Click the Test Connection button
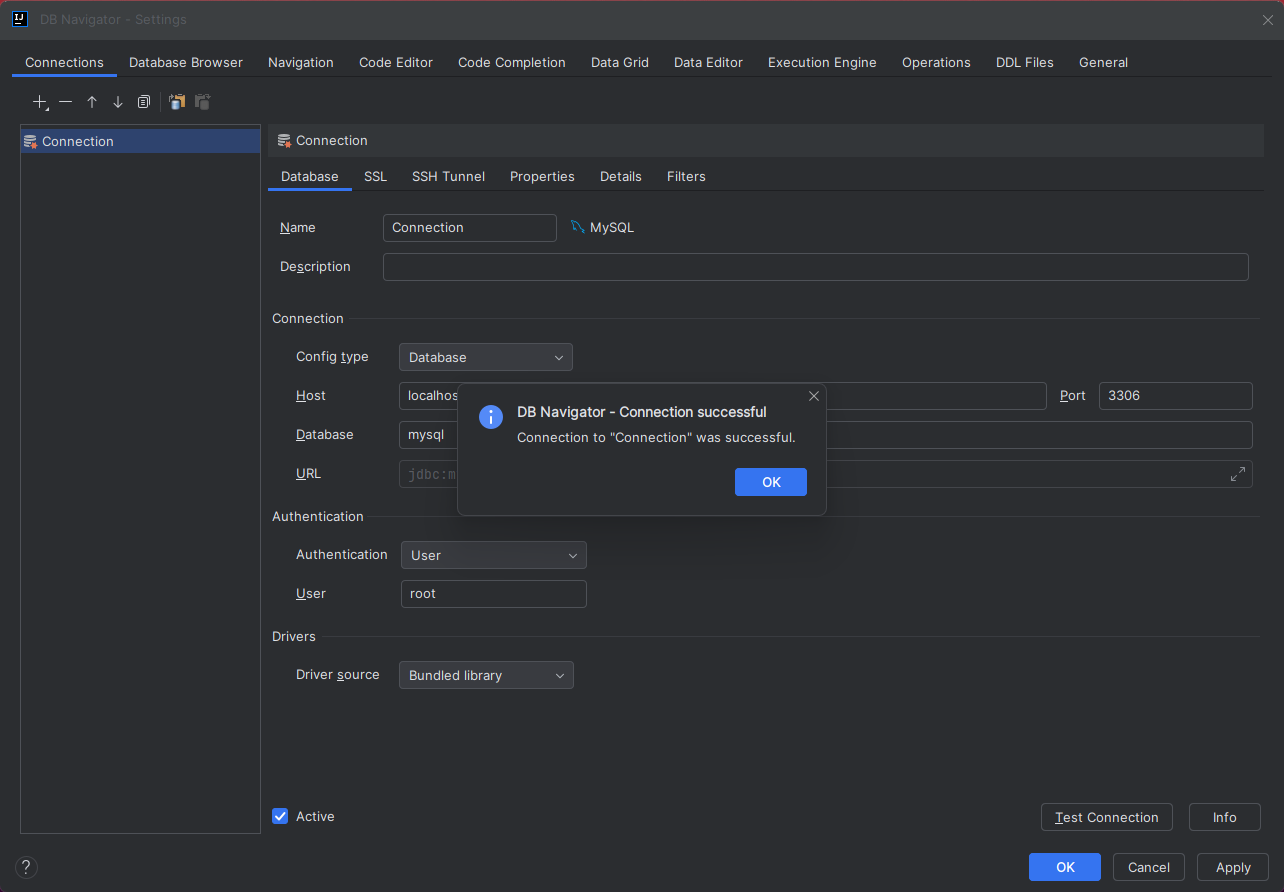Viewport: 1284px width, 892px height. point(1106,817)
